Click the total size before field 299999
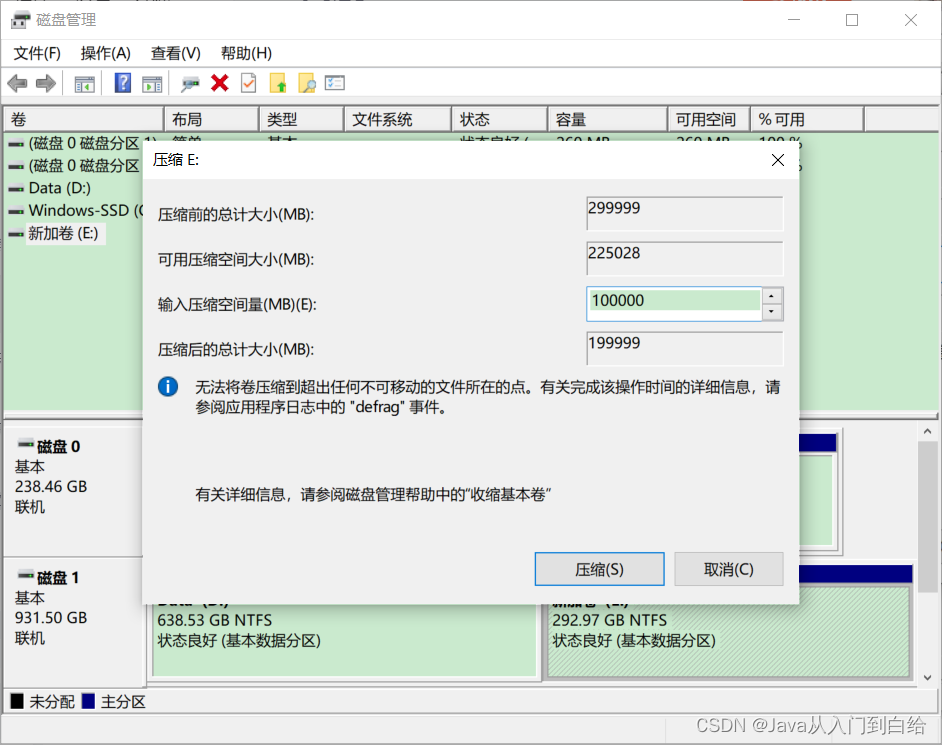The height and width of the screenshot is (745, 942). [x=685, y=213]
